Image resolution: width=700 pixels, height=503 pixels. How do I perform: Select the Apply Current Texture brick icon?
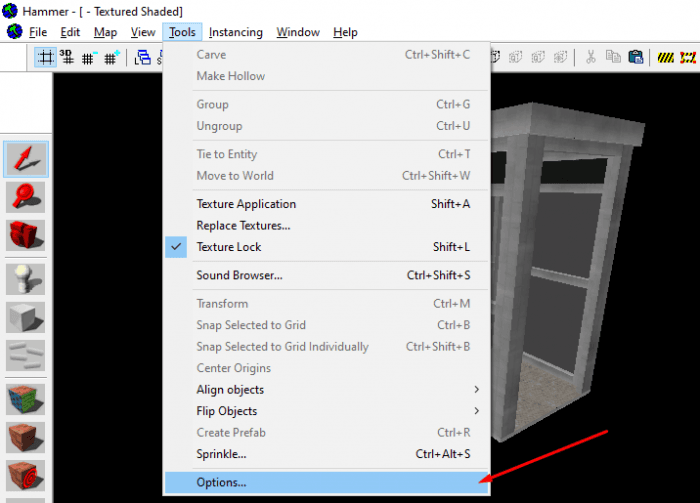[x=25, y=437]
